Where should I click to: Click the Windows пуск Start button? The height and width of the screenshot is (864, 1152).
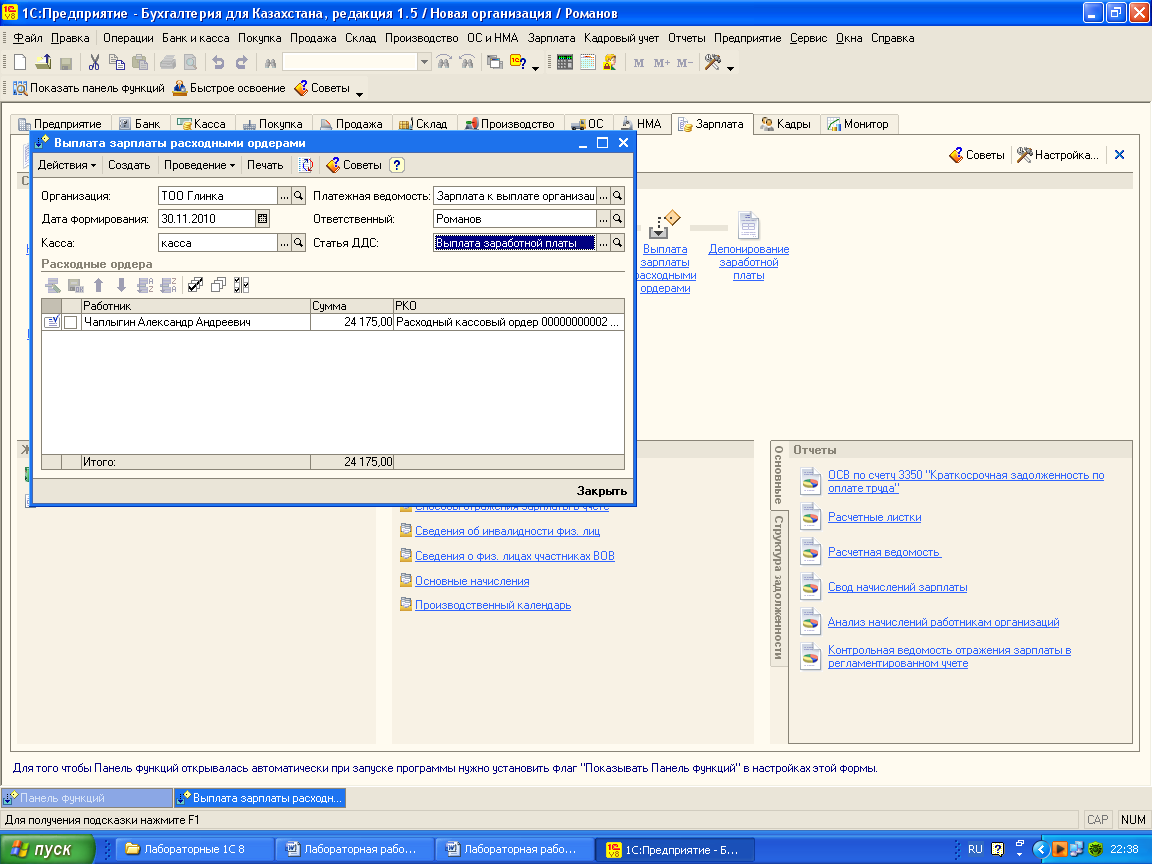48,849
